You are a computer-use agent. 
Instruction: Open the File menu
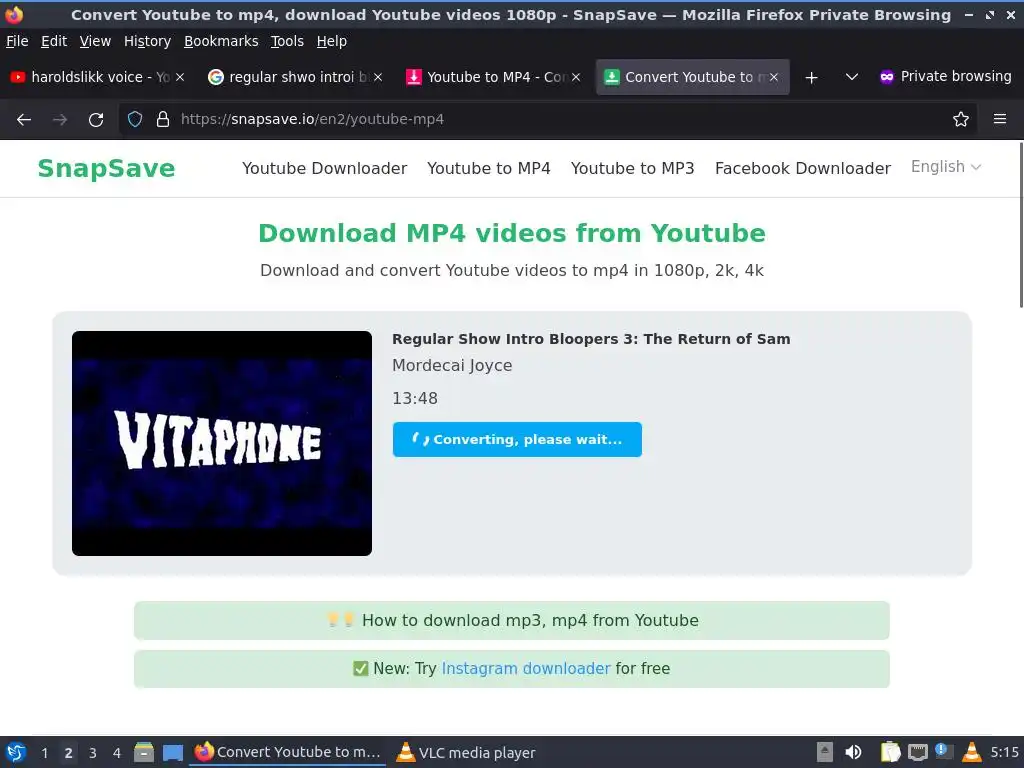pos(17,41)
